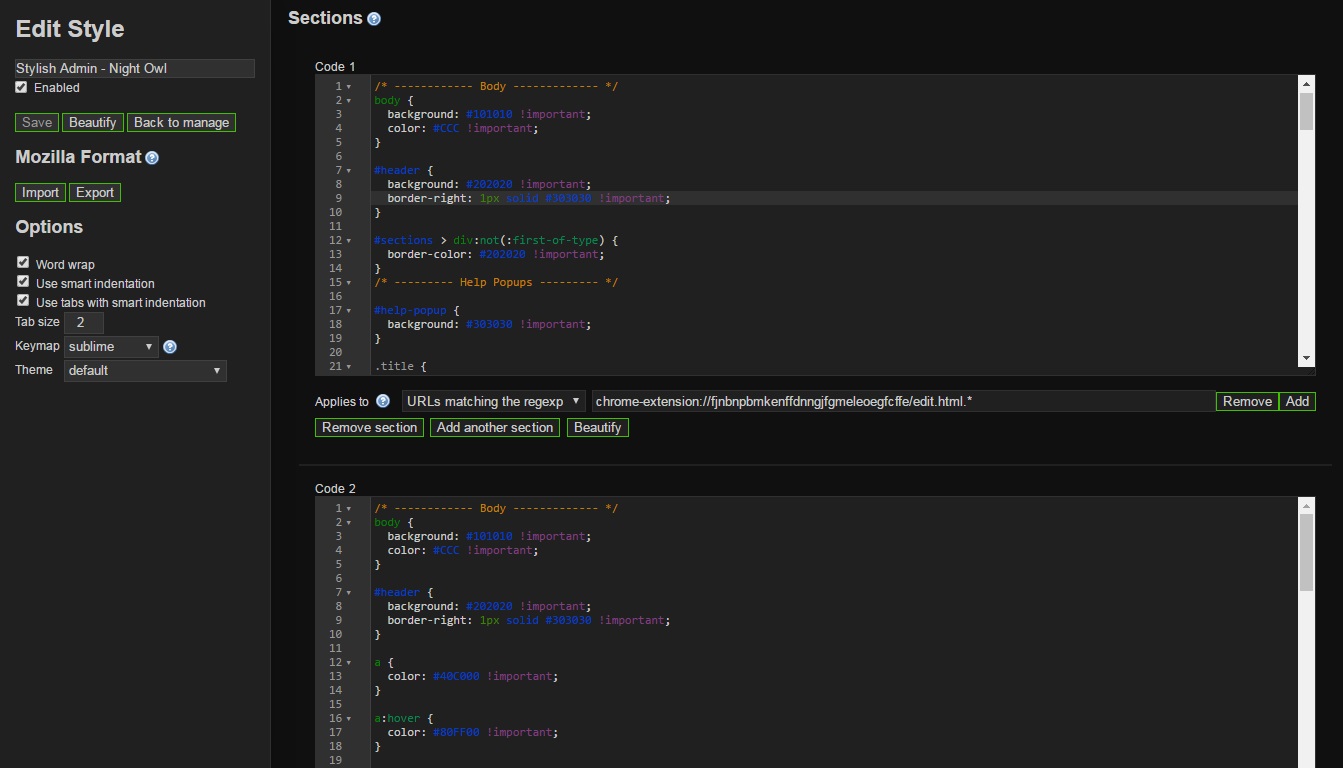
Task: Uncheck Use tabs with smart indentation
Action: [x=23, y=301]
